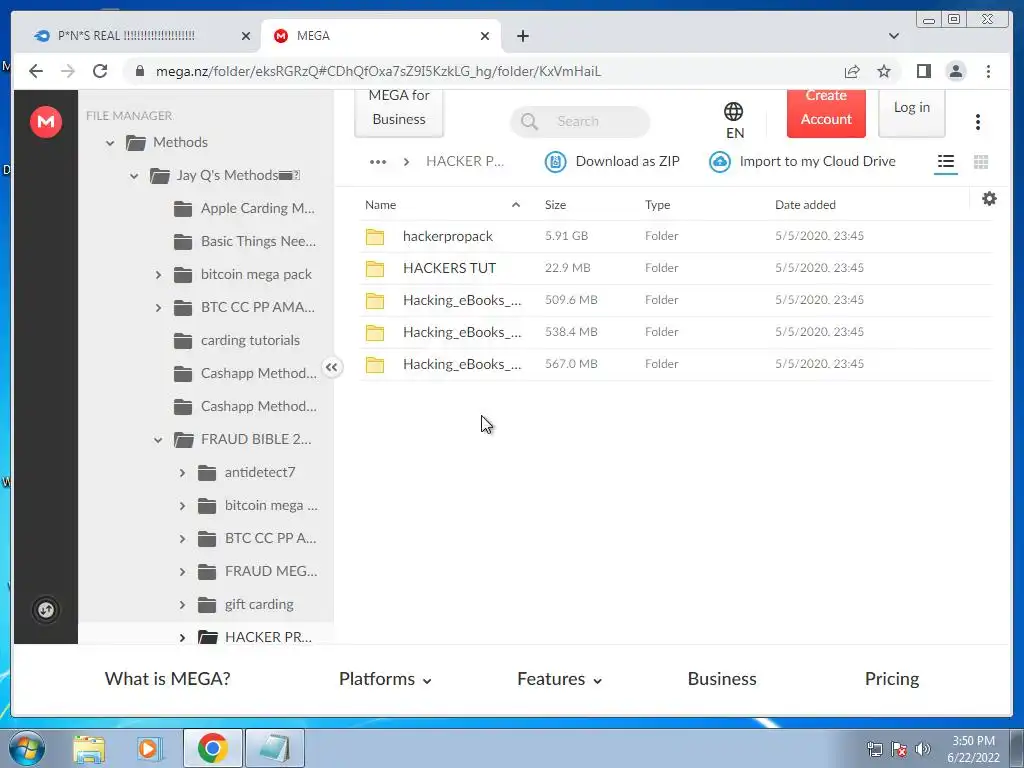This screenshot has width=1024, height=768.
Task: Open Chrome three-dot menu
Action: 988,71
